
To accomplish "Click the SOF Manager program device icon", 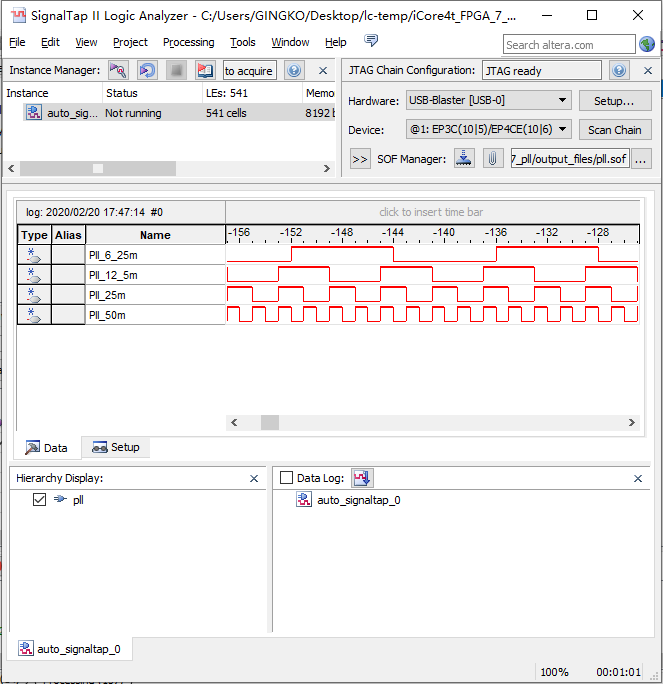I will 464,159.
